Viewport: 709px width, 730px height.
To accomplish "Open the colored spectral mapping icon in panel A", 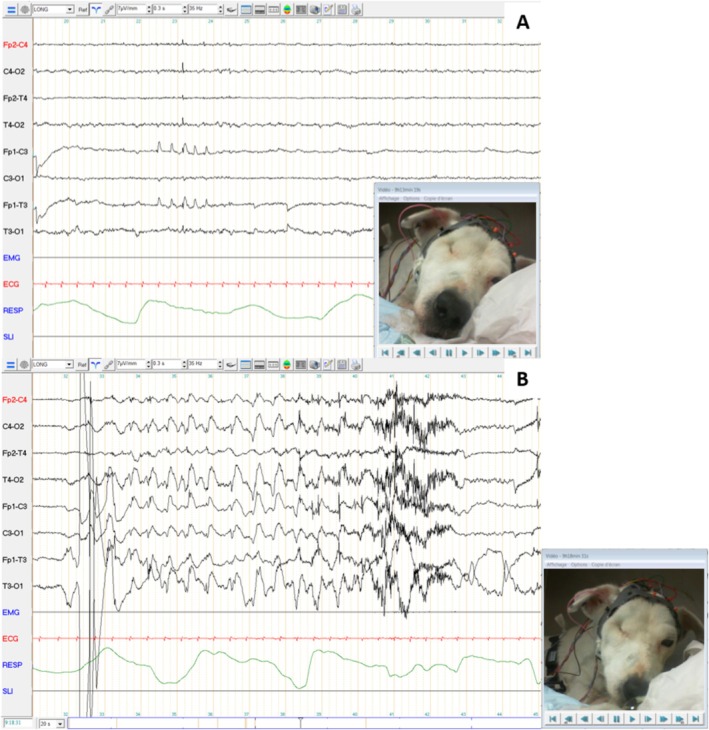I will pyautogui.click(x=287, y=9).
